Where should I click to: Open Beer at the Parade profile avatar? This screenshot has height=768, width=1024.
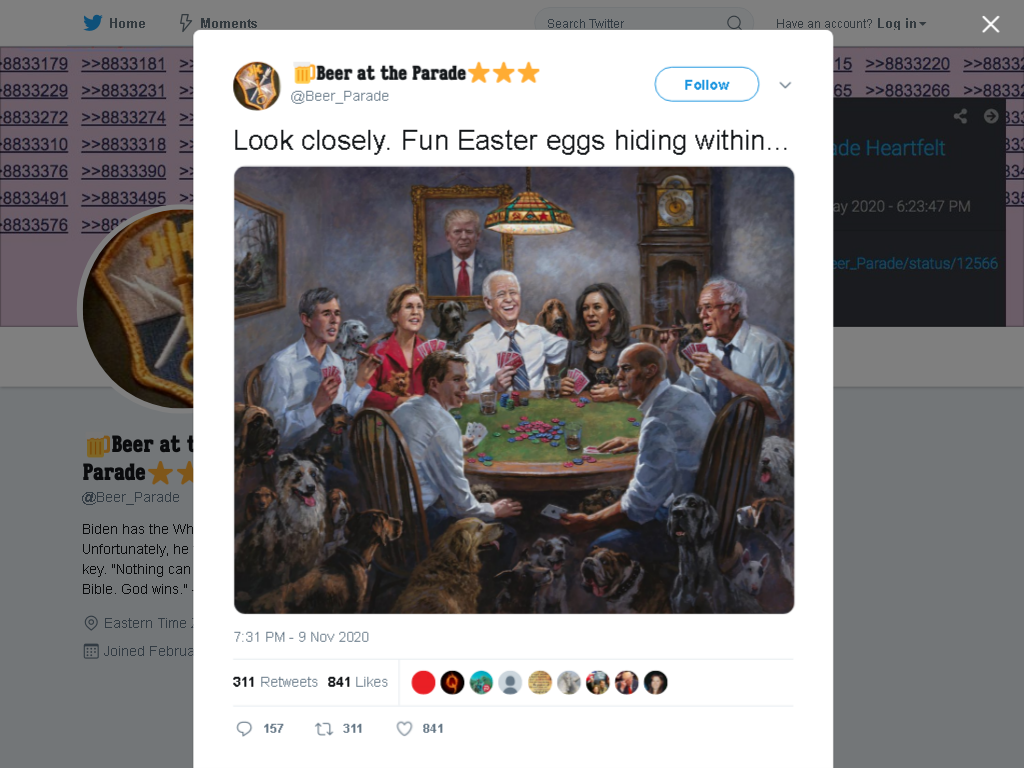click(x=257, y=86)
